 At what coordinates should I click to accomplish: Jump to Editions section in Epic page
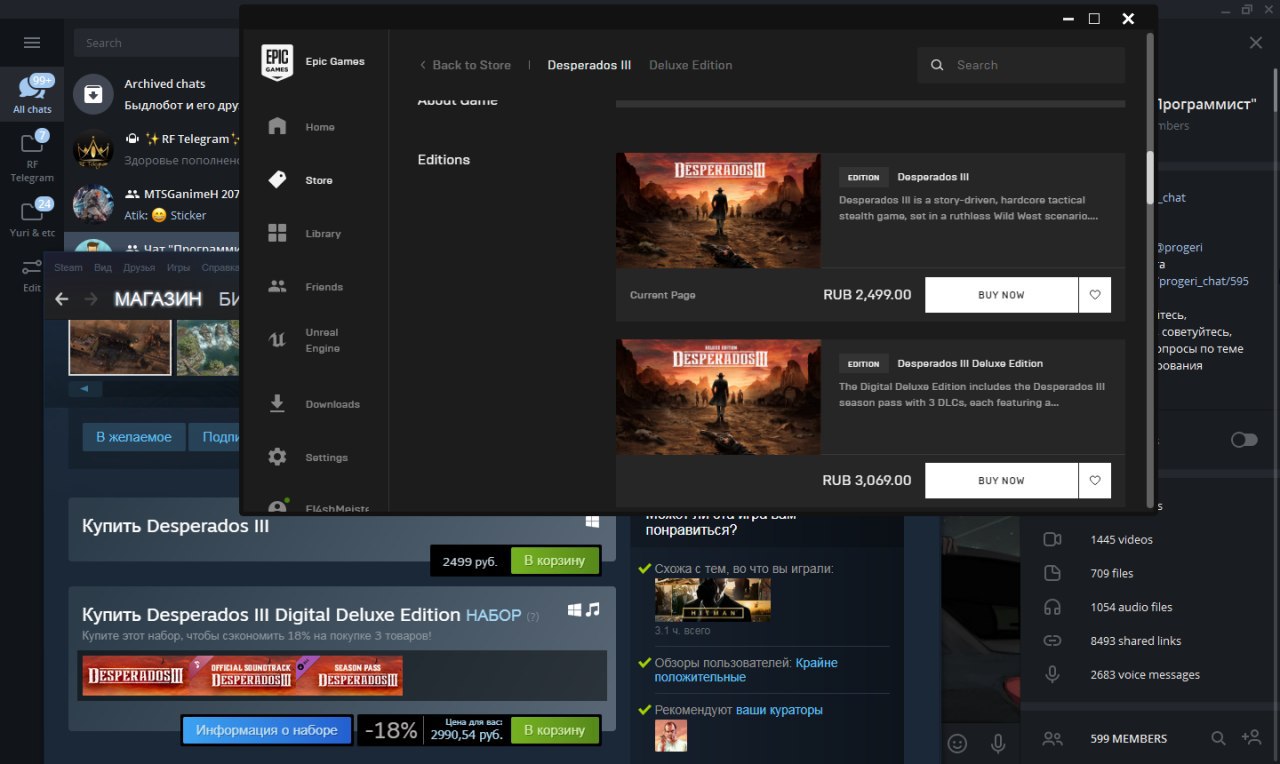point(443,160)
